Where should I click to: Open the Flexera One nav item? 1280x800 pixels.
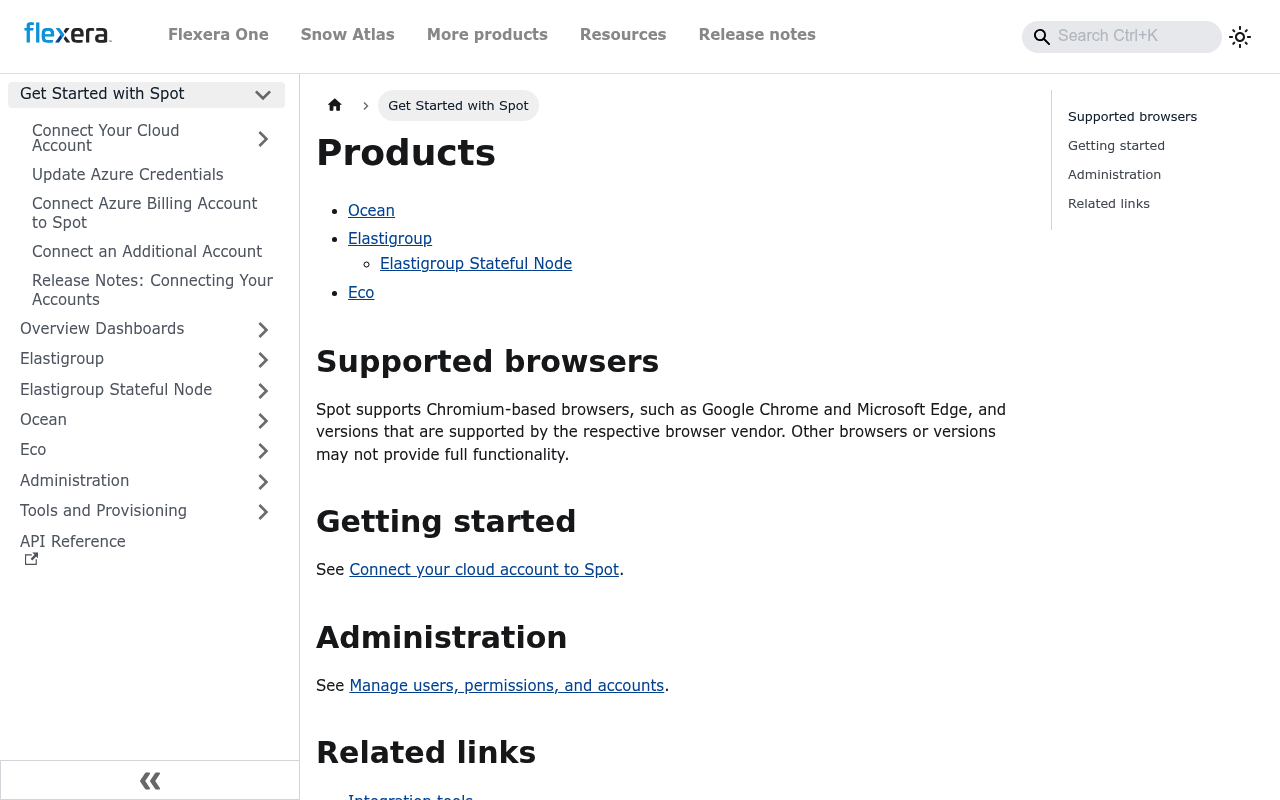click(218, 35)
